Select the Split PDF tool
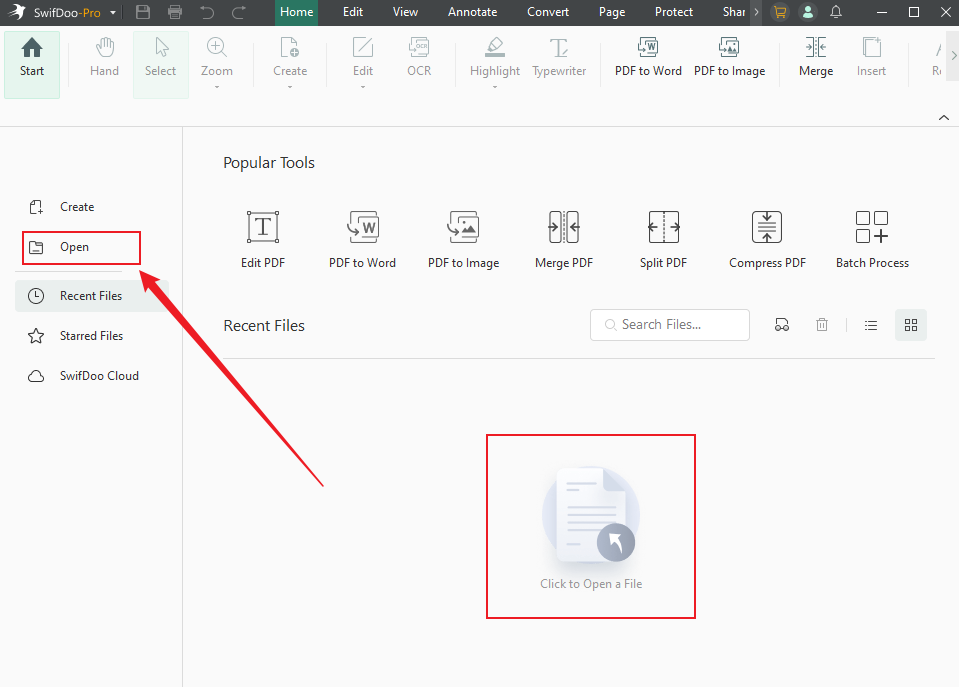 point(663,228)
